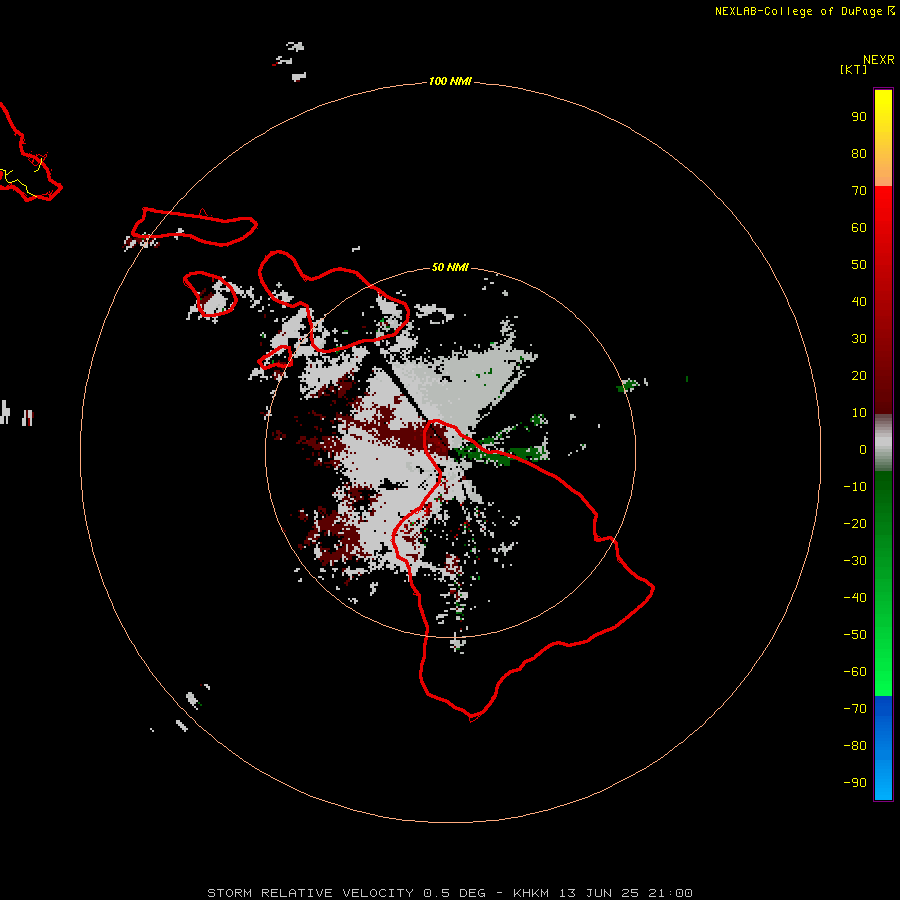Viewport: 900px width, 900px height.
Task: Click the KT units label above color scale
Action: tap(854, 69)
